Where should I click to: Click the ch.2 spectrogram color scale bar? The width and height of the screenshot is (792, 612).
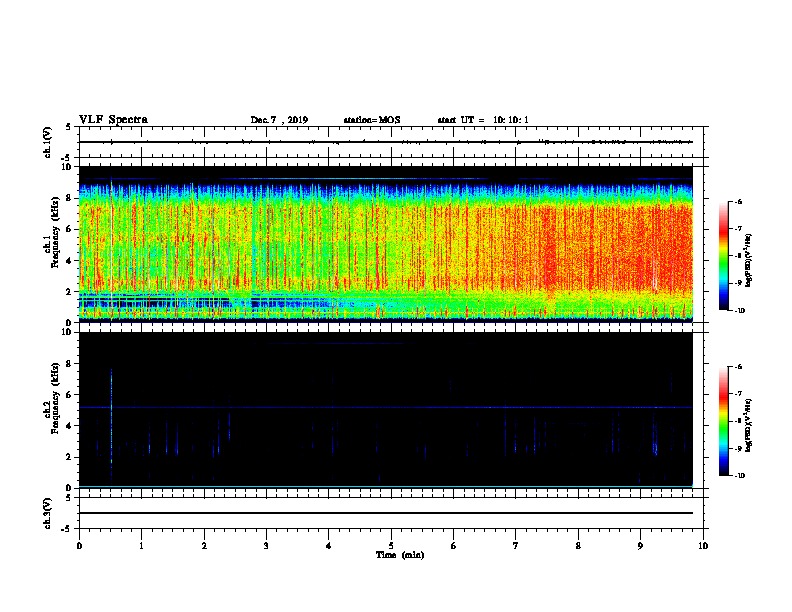[x=723, y=421]
